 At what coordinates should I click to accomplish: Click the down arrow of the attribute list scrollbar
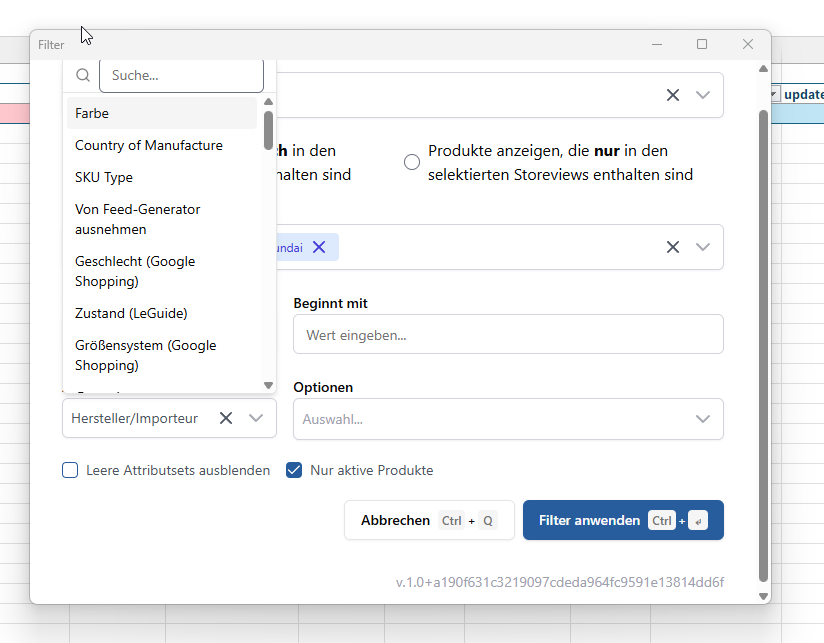268,384
